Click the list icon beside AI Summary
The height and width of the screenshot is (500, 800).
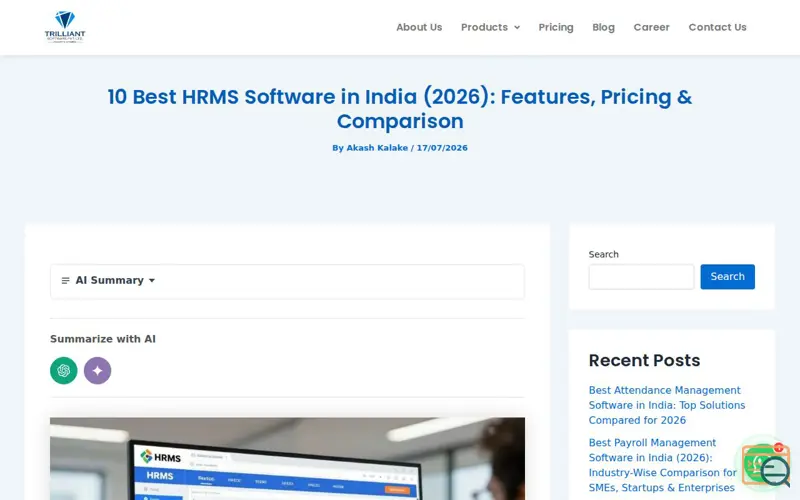(65, 281)
